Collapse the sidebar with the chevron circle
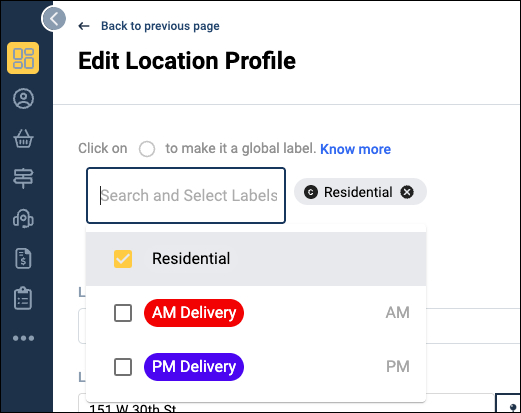 tap(54, 19)
